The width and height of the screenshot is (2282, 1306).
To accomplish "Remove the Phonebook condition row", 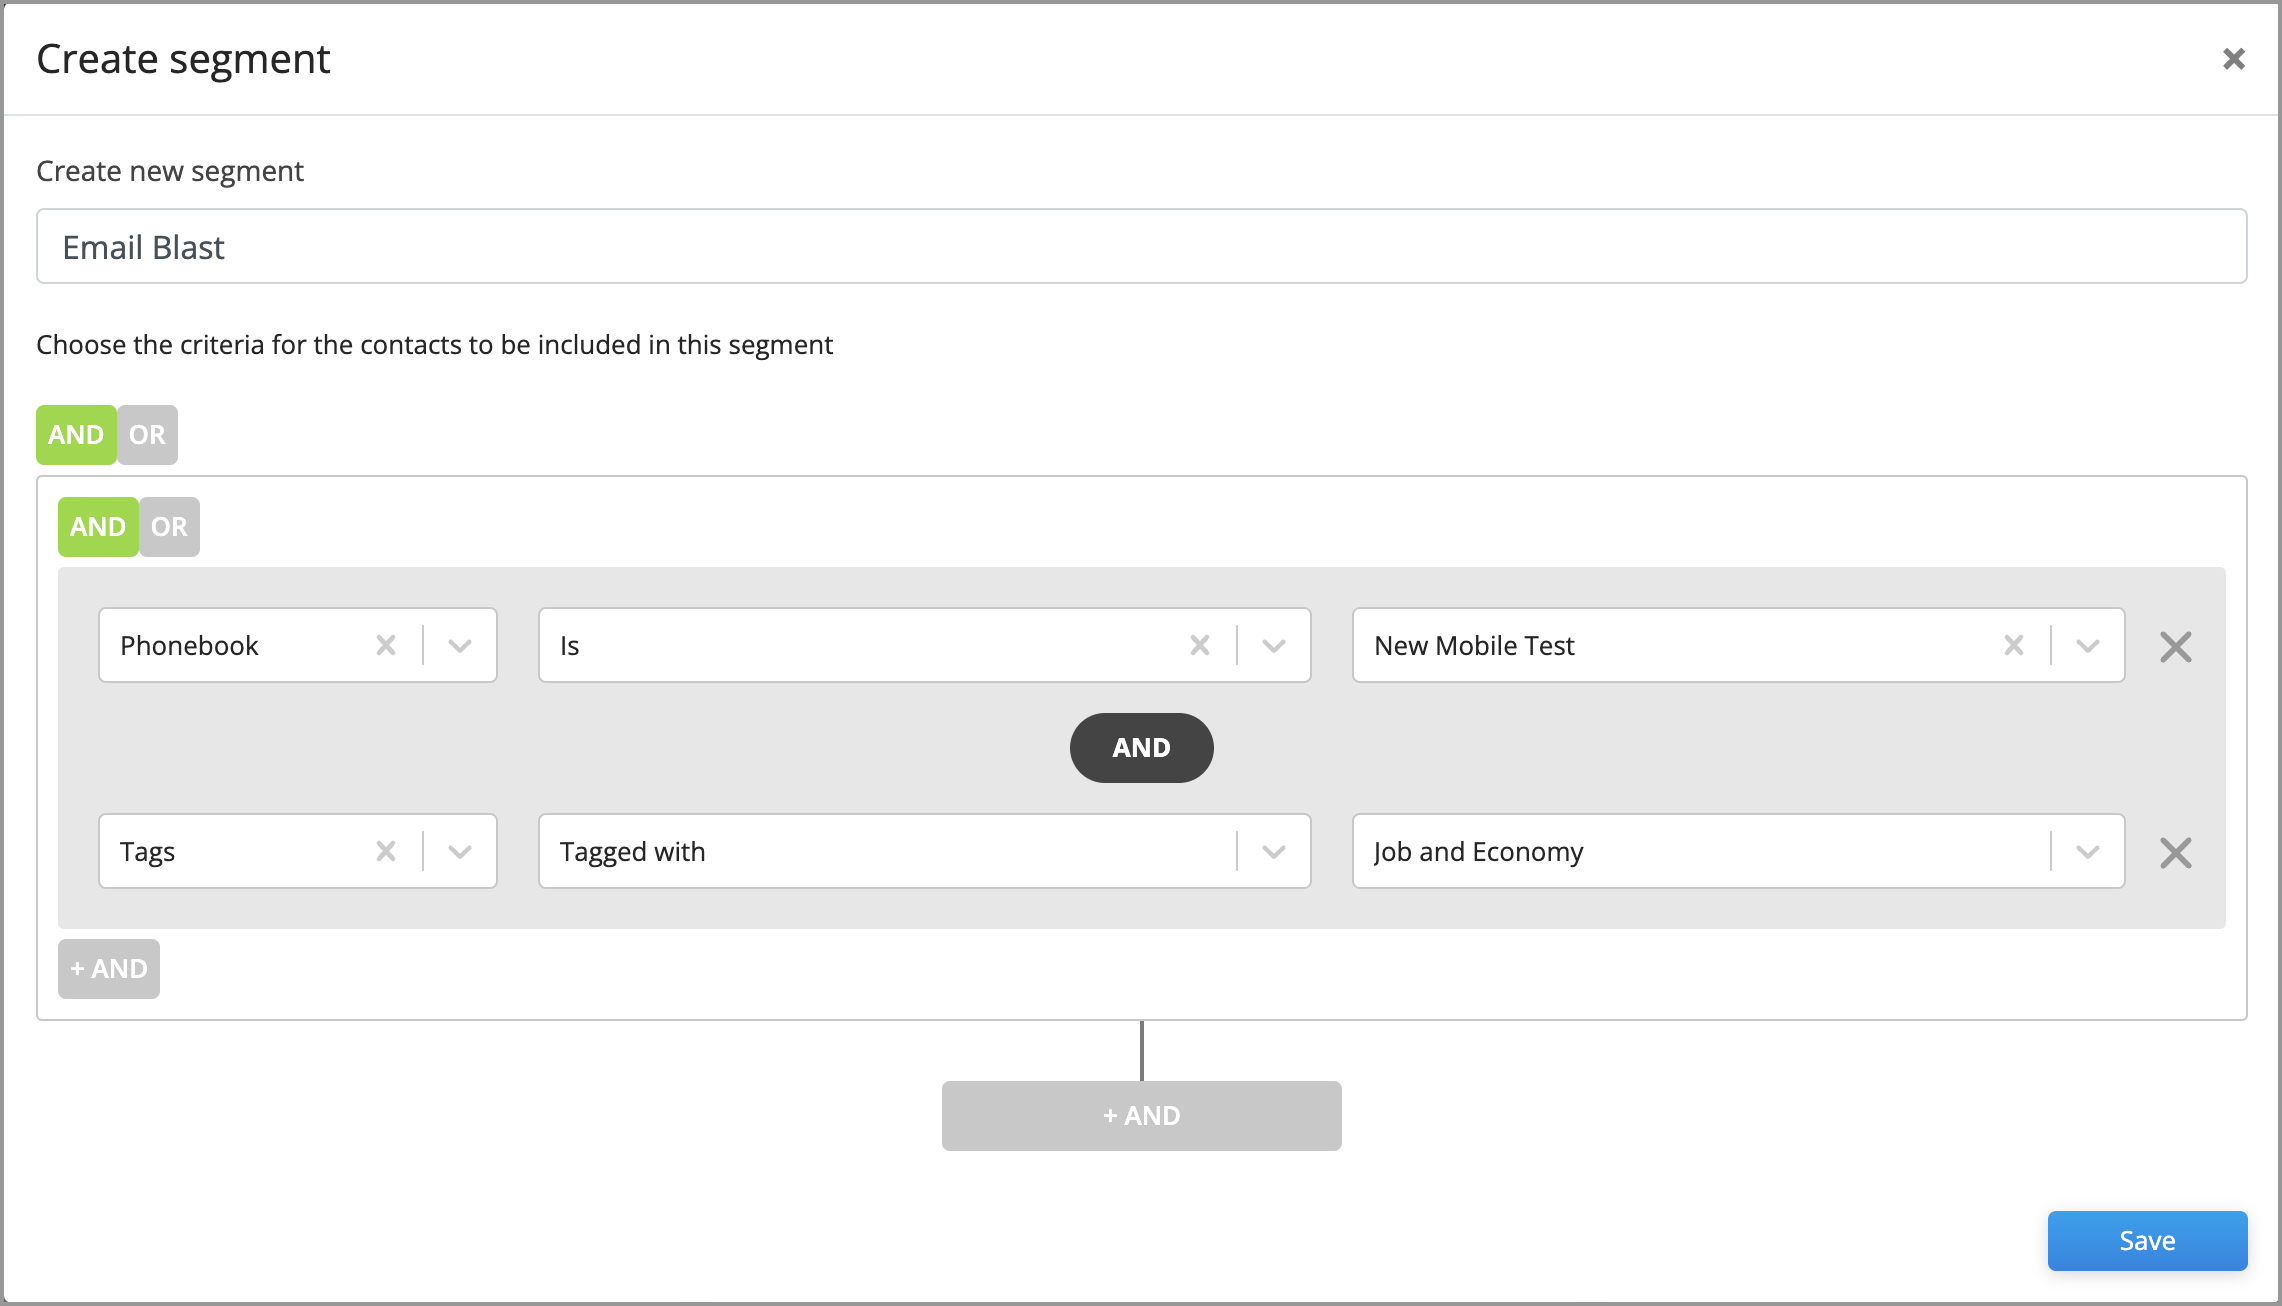I will click(2176, 647).
